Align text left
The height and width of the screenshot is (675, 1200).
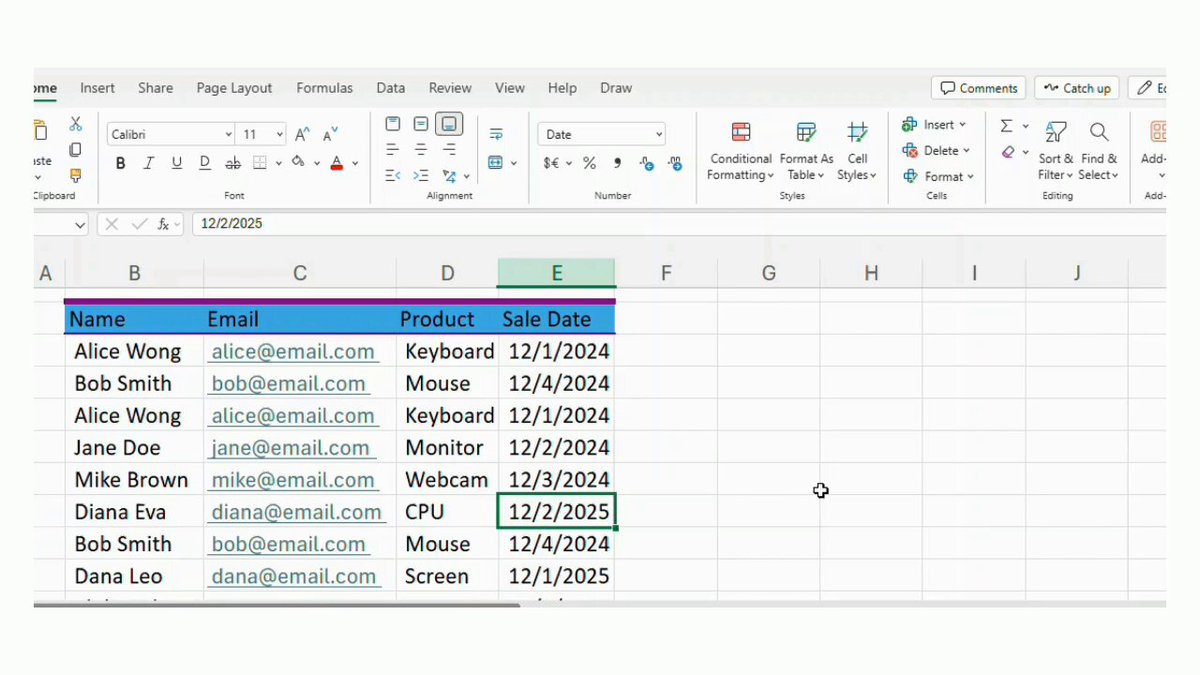coord(393,149)
